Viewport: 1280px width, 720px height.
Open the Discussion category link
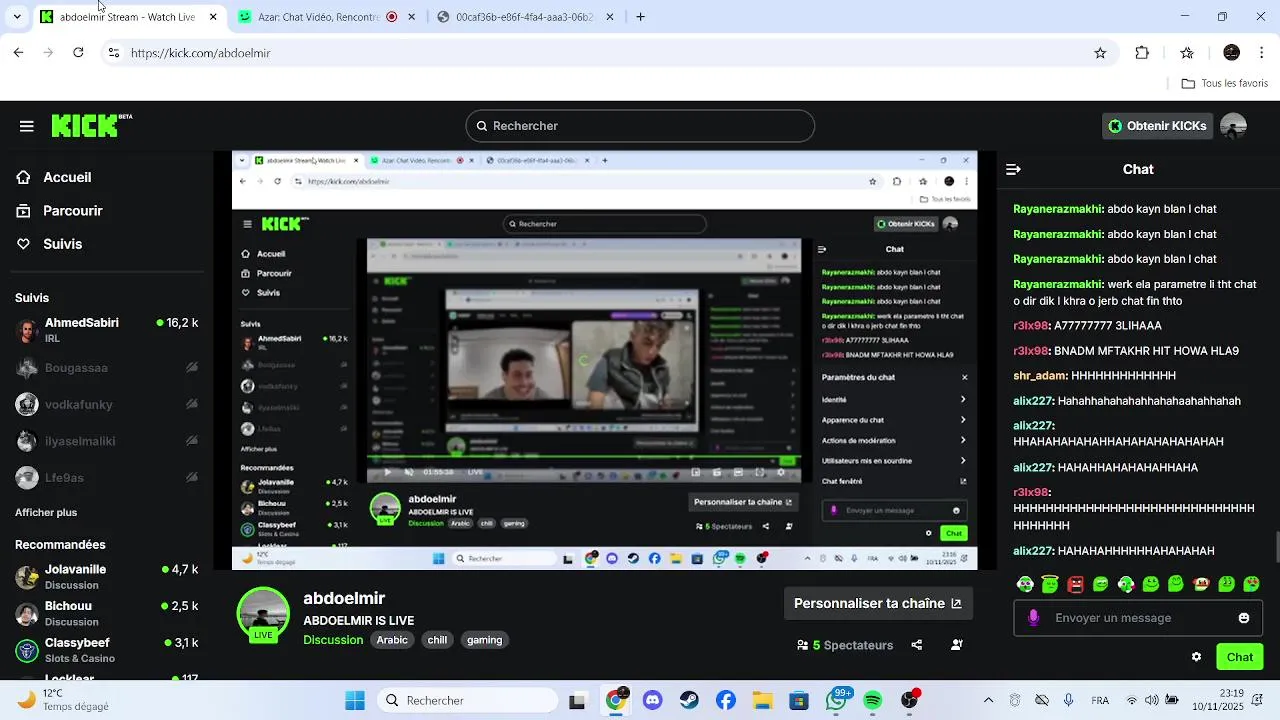[x=333, y=640]
